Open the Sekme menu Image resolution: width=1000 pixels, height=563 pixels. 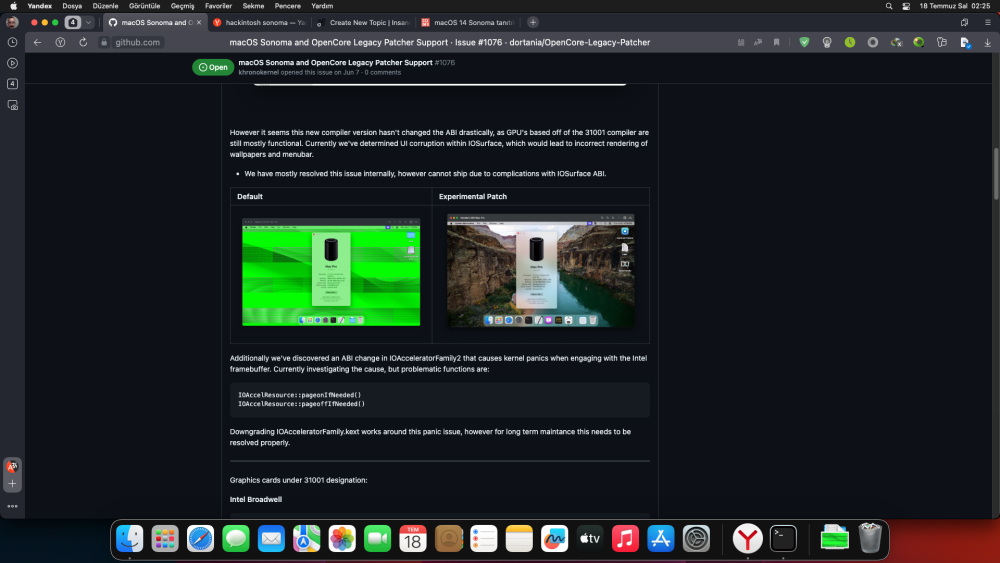[x=253, y=6]
